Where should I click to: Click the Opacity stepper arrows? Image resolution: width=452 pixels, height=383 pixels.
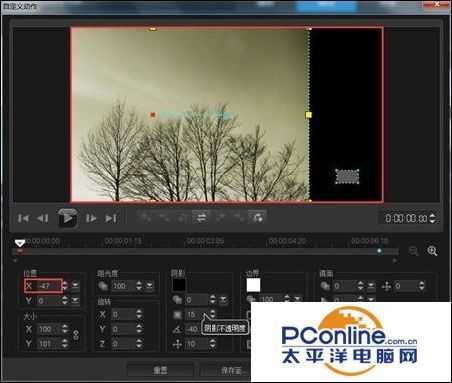(x=139, y=286)
